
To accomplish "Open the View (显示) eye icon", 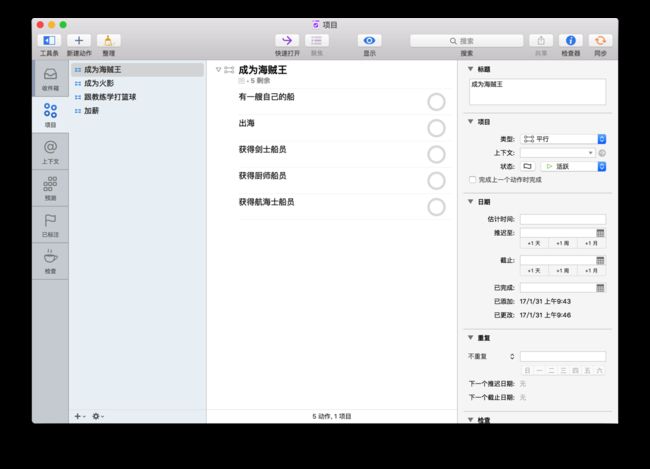I will pyautogui.click(x=369, y=41).
